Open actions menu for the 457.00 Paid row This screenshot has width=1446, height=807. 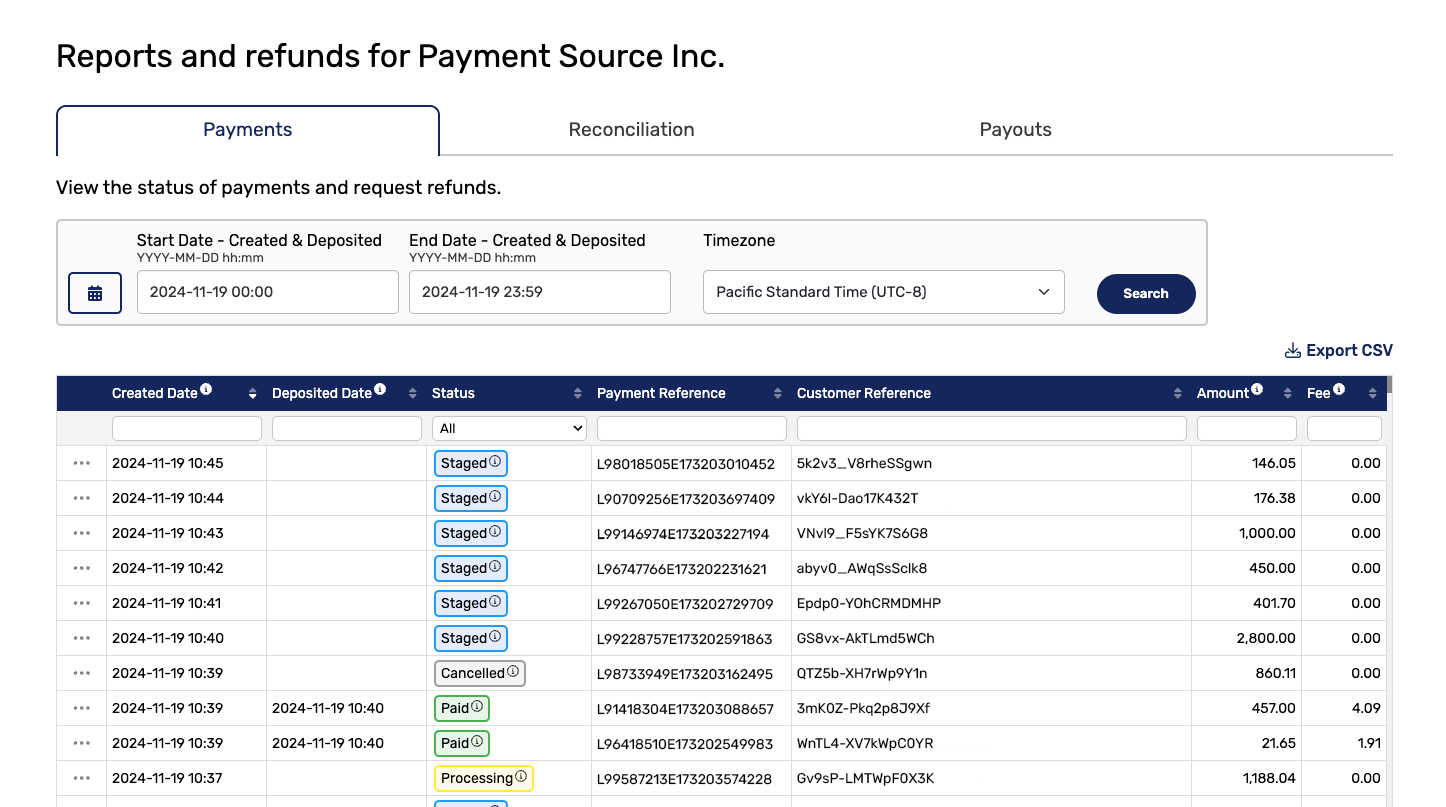click(82, 708)
